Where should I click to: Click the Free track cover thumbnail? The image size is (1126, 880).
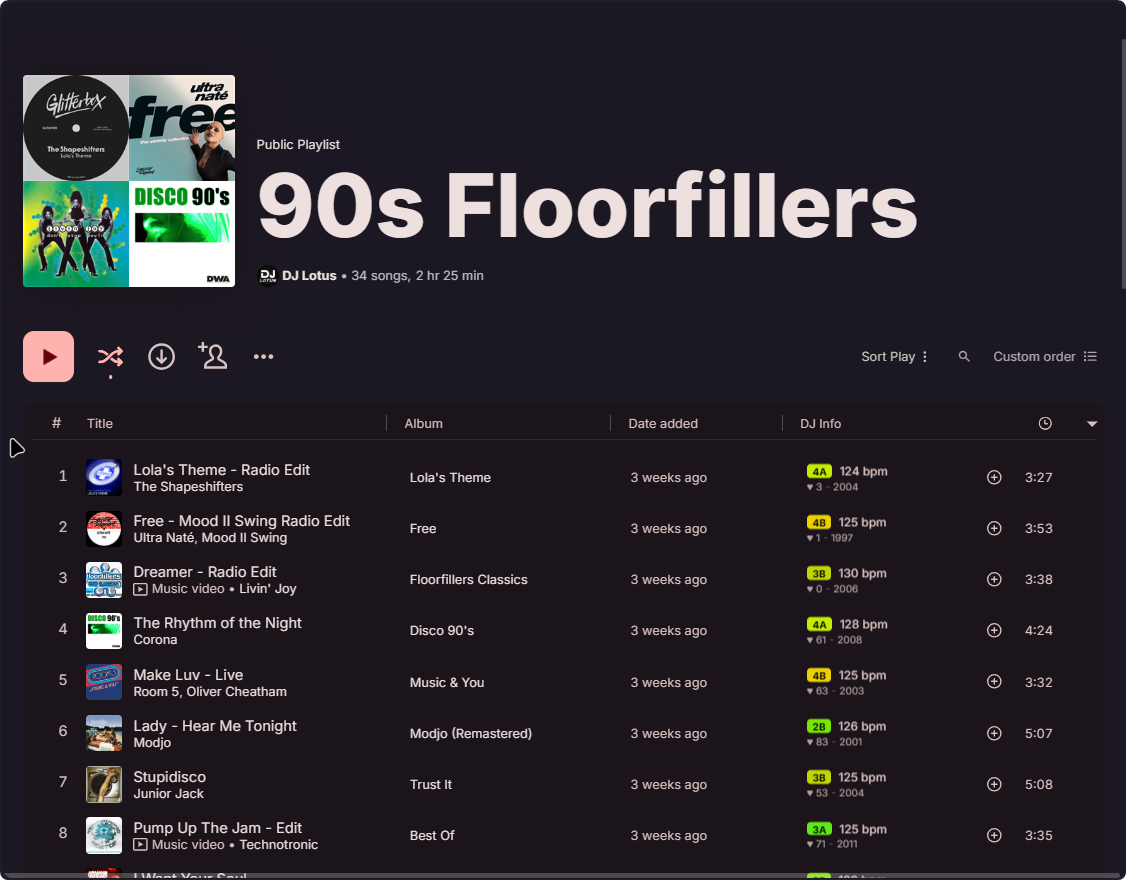tap(104, 529)
